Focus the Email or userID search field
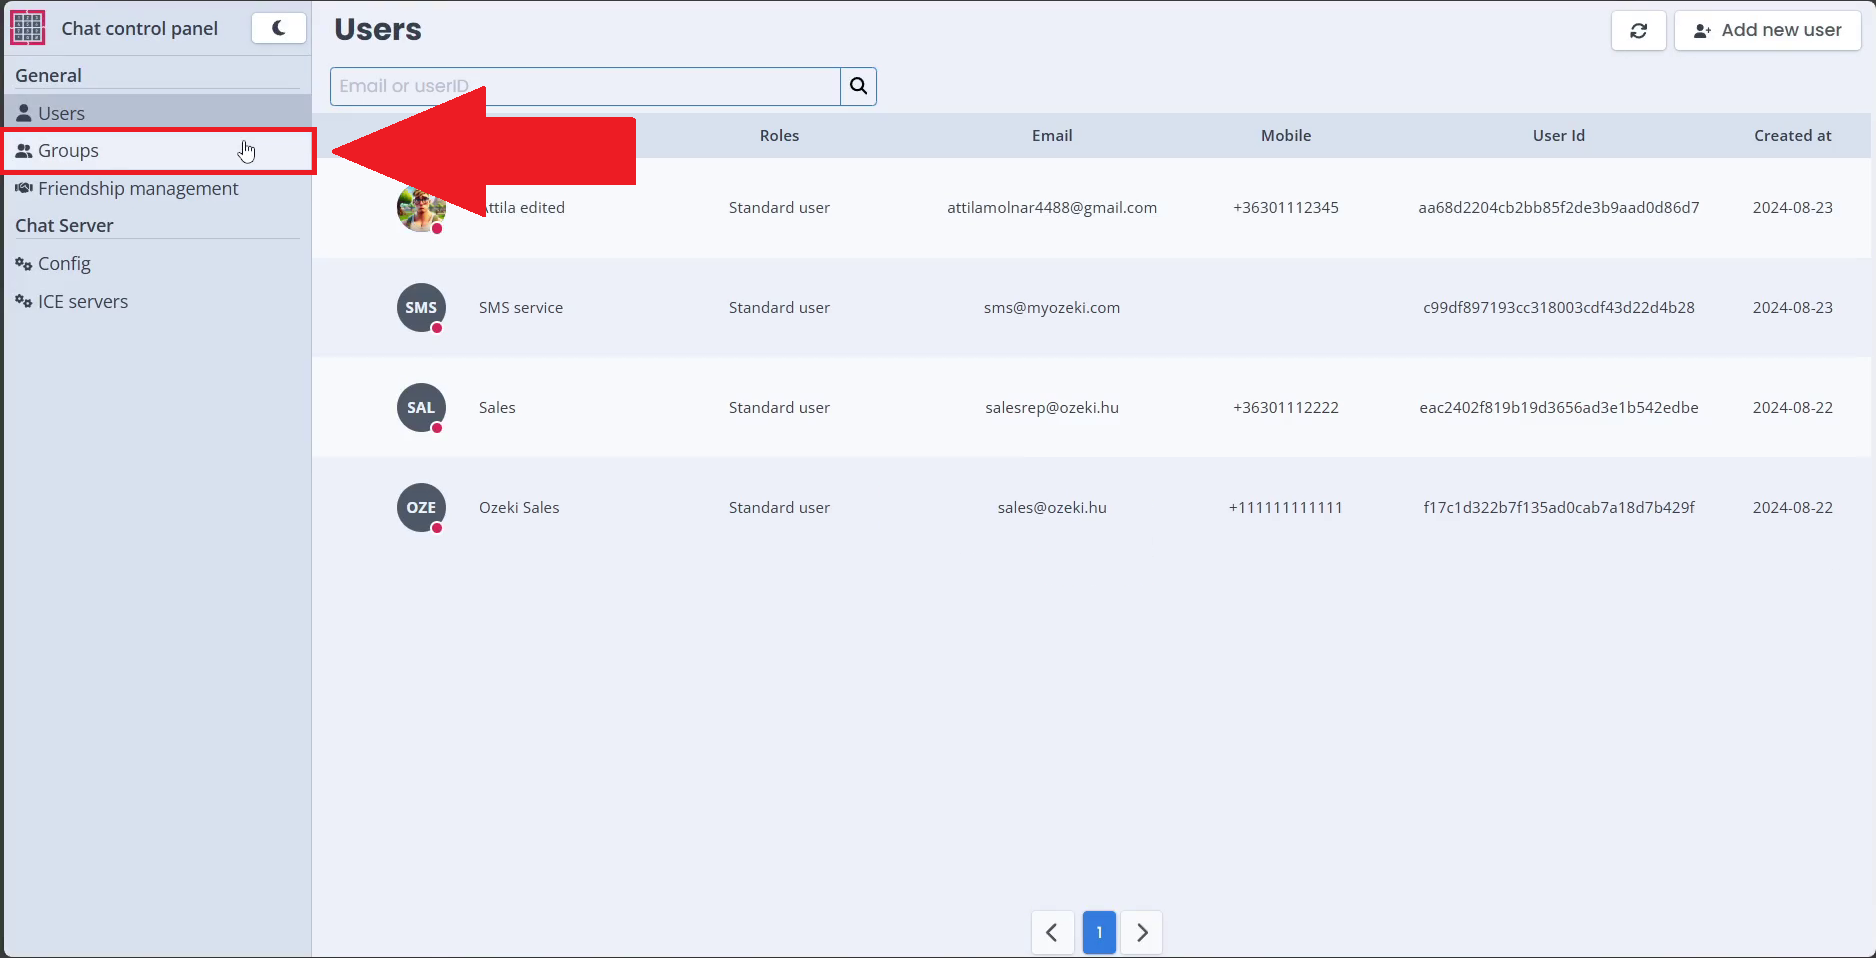This screenshot has width=1876, height=958. (585, 86)
